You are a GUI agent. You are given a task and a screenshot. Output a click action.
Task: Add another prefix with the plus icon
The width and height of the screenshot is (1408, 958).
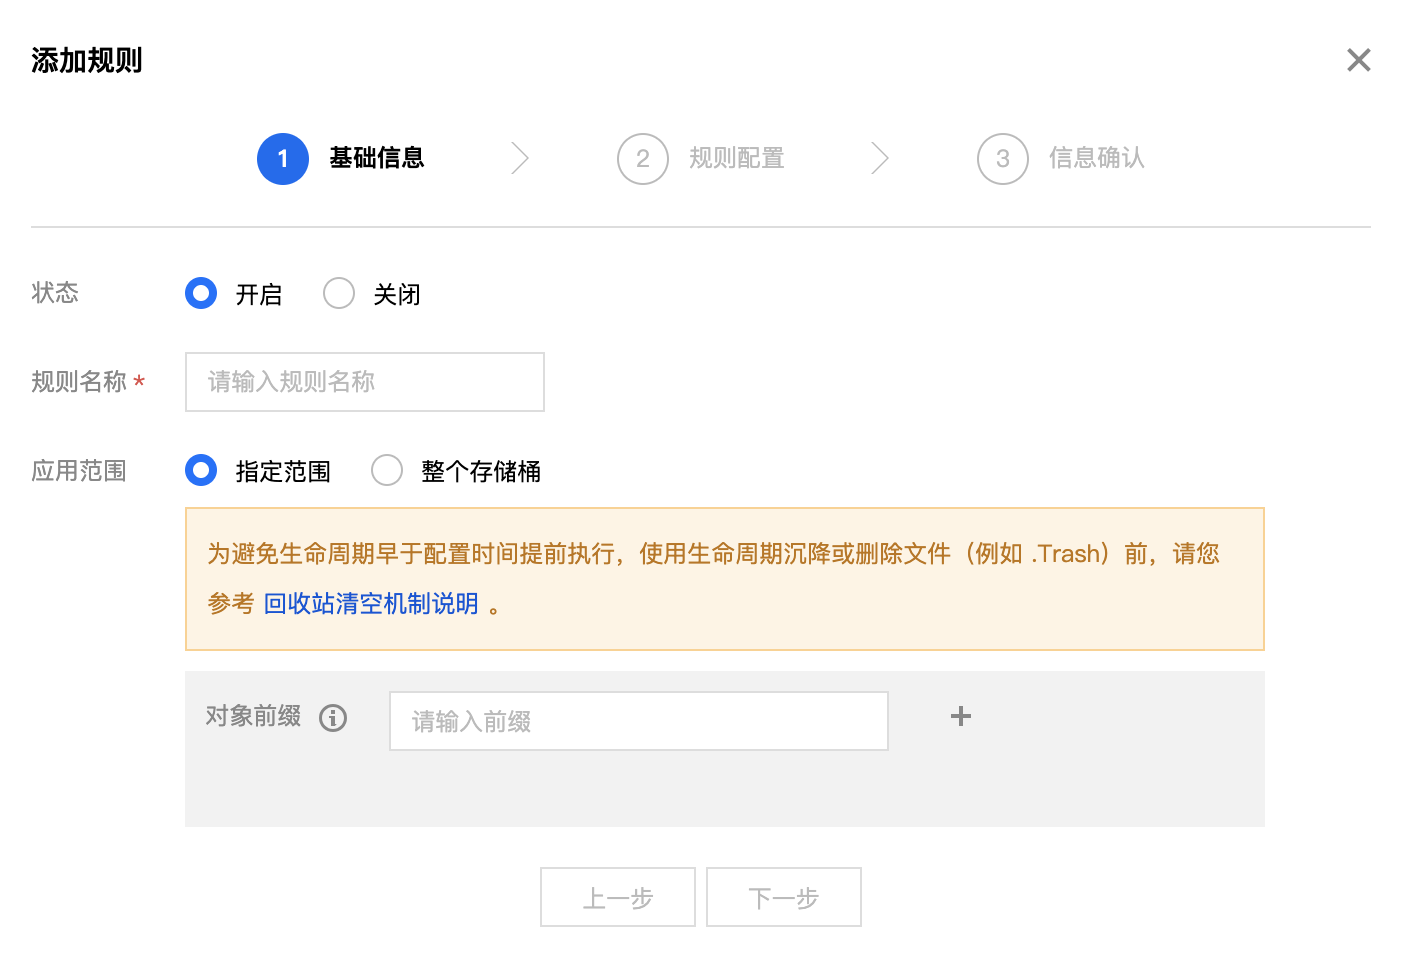pyautogui.click(x=960, y=716)
